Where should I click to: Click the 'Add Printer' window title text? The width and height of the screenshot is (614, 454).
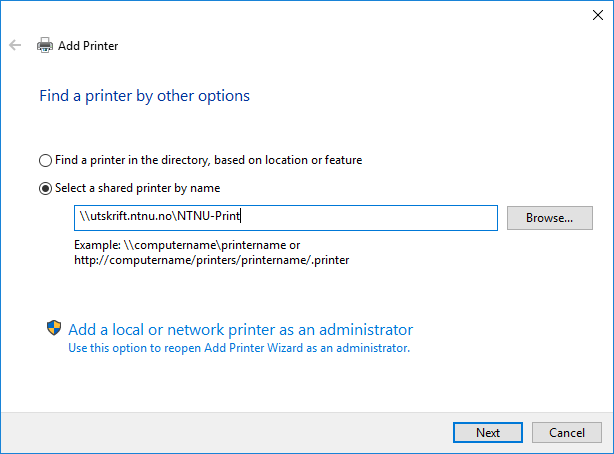88,46
